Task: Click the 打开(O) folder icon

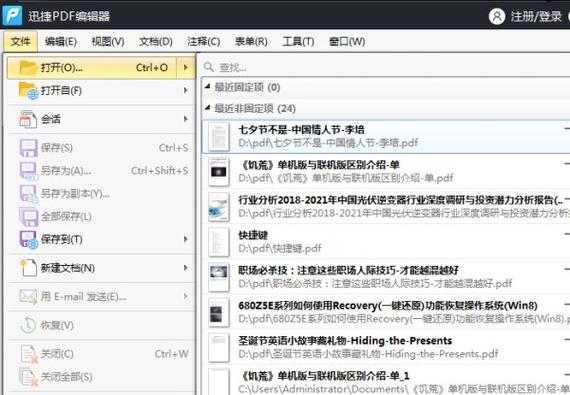Action: (x=28, y=68)
